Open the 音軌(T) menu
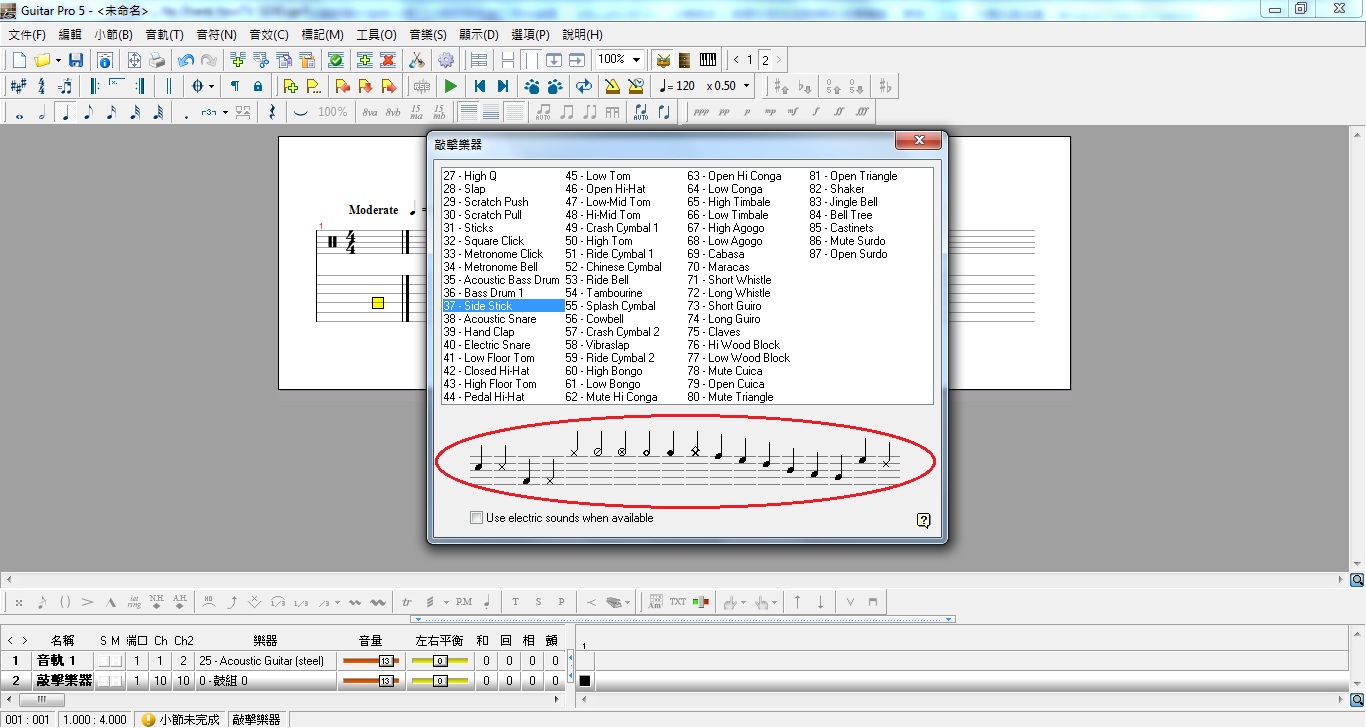1366x728 pixels. [165, 35]
